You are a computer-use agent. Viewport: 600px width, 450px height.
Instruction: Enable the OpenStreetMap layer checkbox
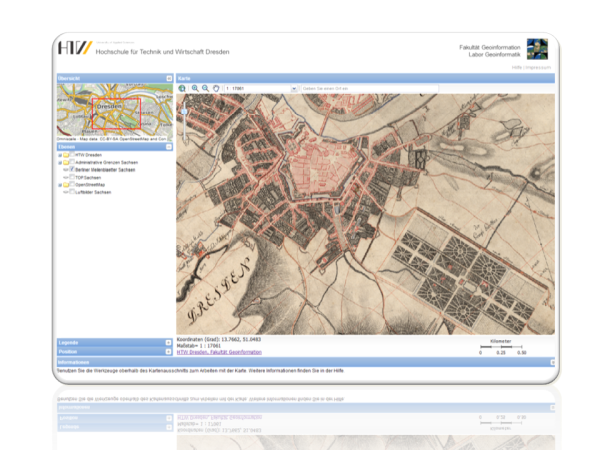pyautogui.click(x=72, y=184)
